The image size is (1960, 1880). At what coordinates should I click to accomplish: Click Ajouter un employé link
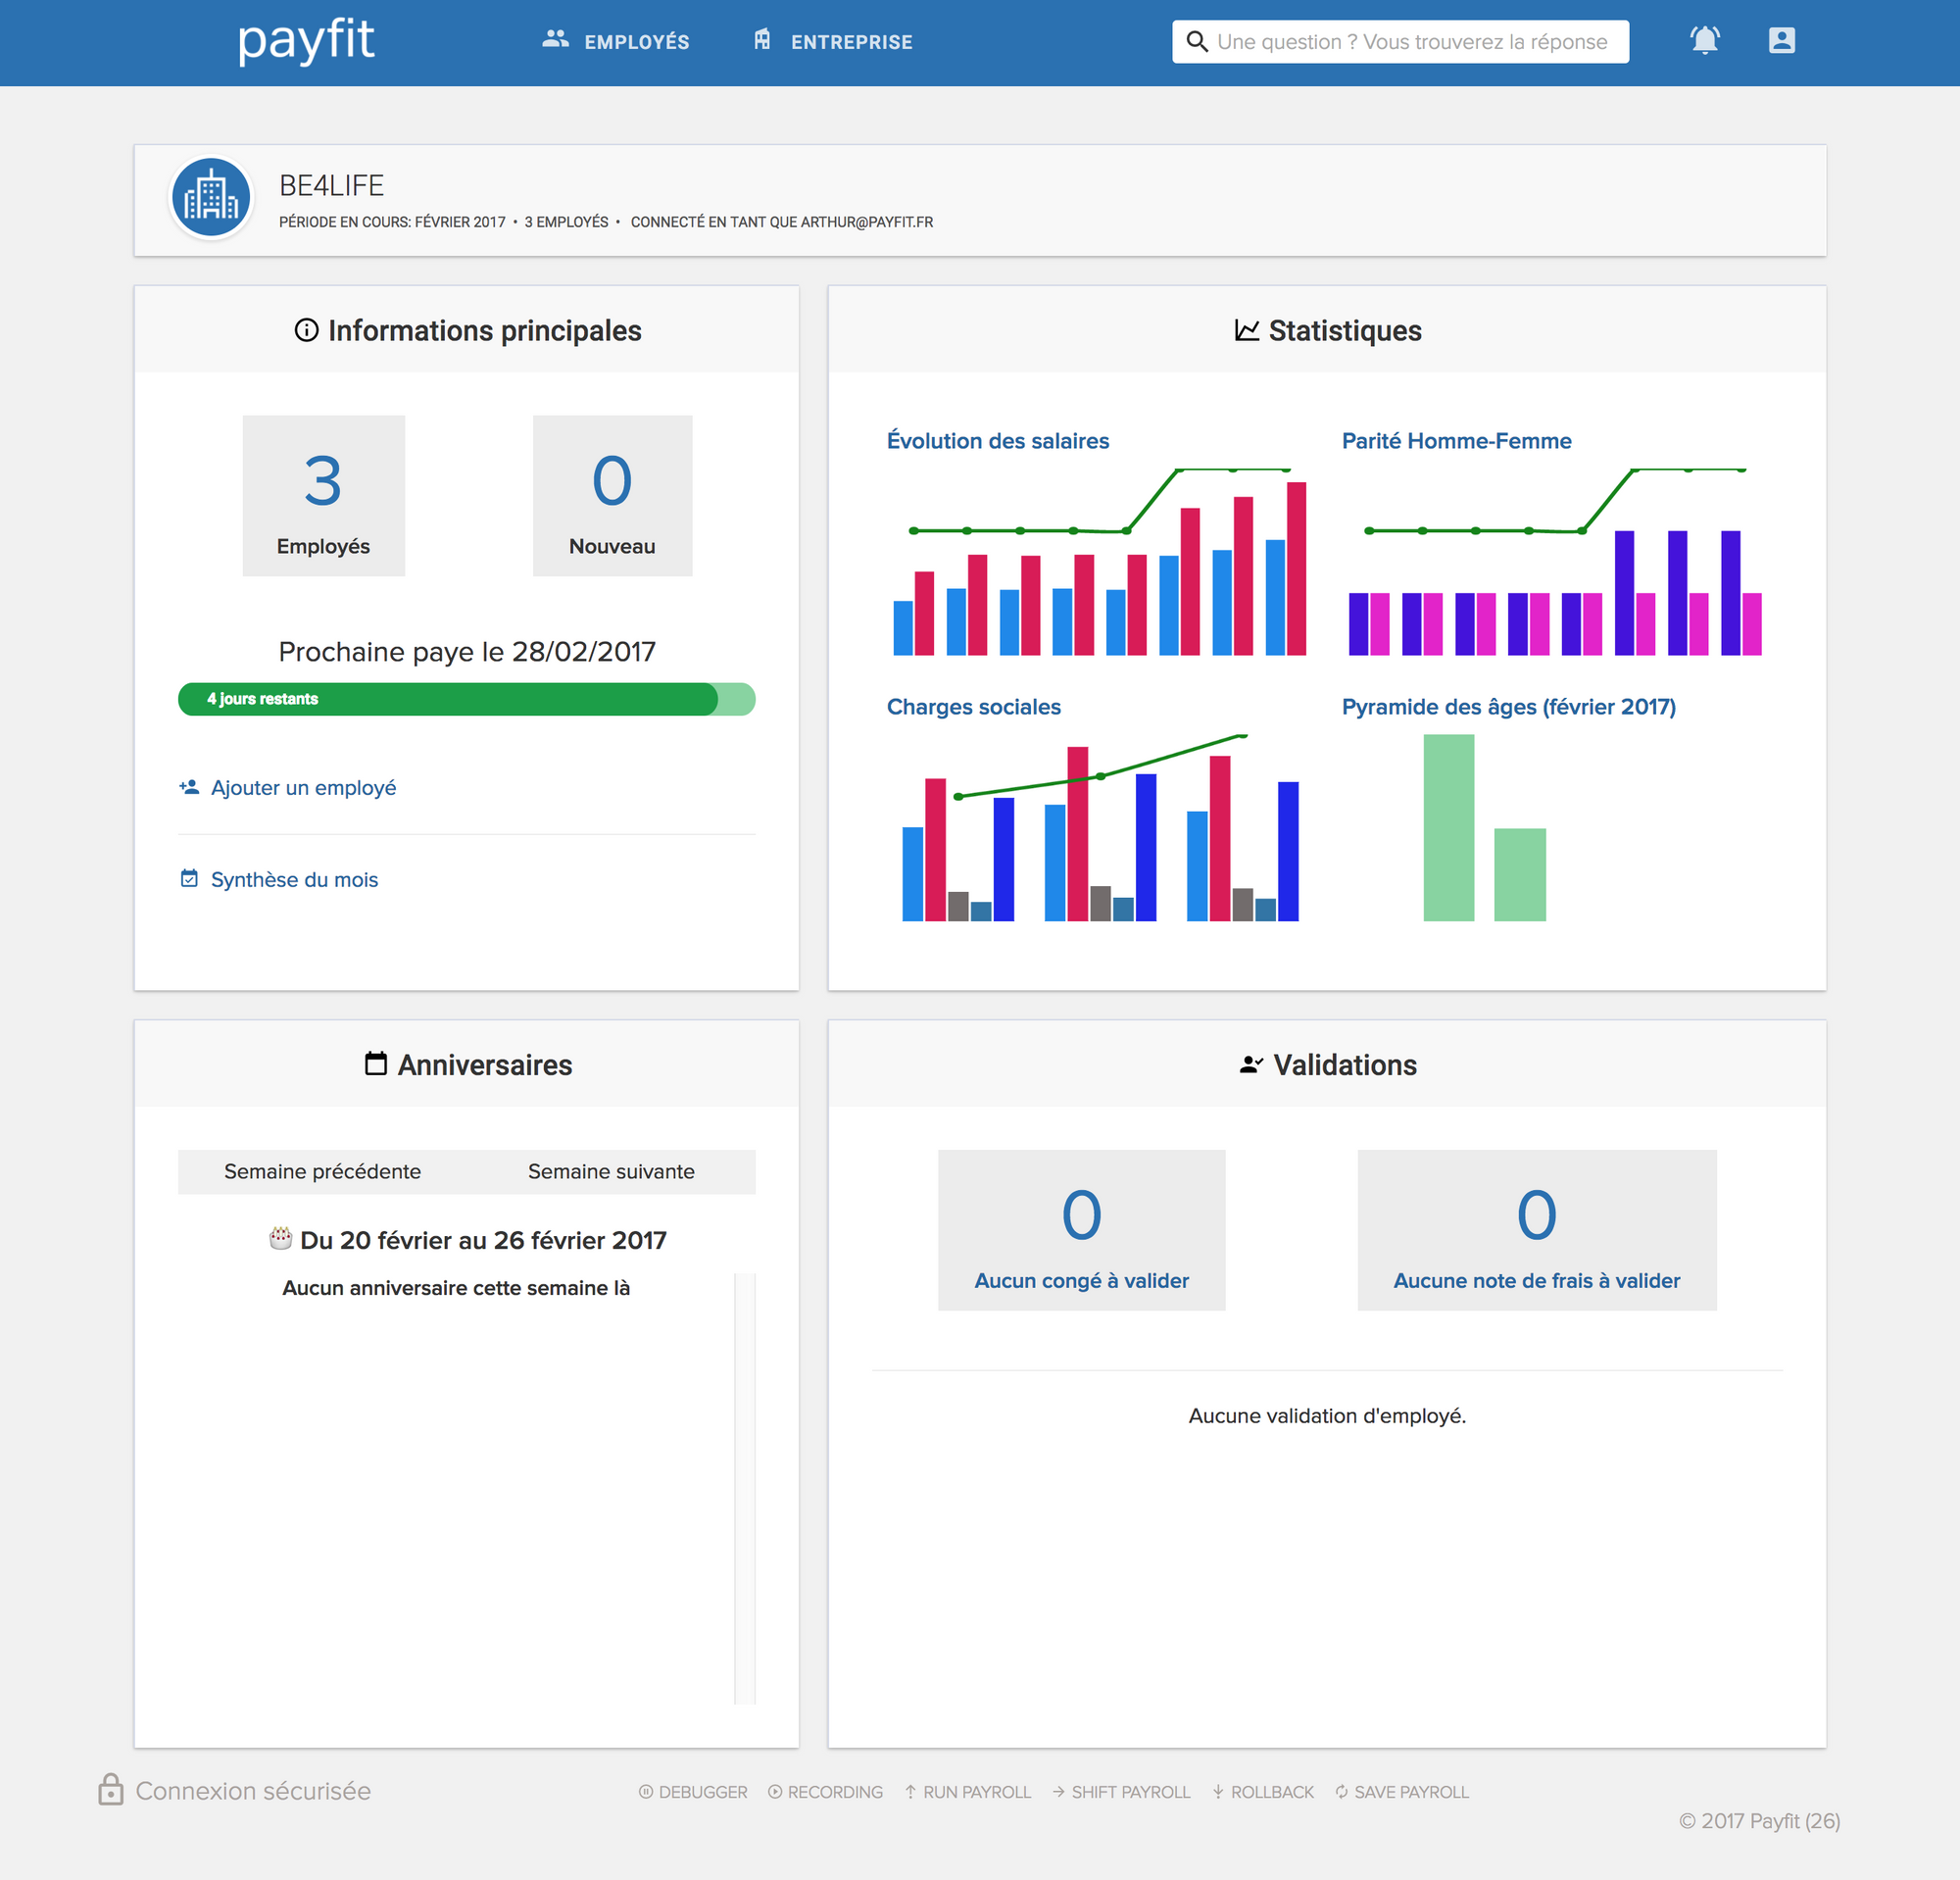point(303,788)
